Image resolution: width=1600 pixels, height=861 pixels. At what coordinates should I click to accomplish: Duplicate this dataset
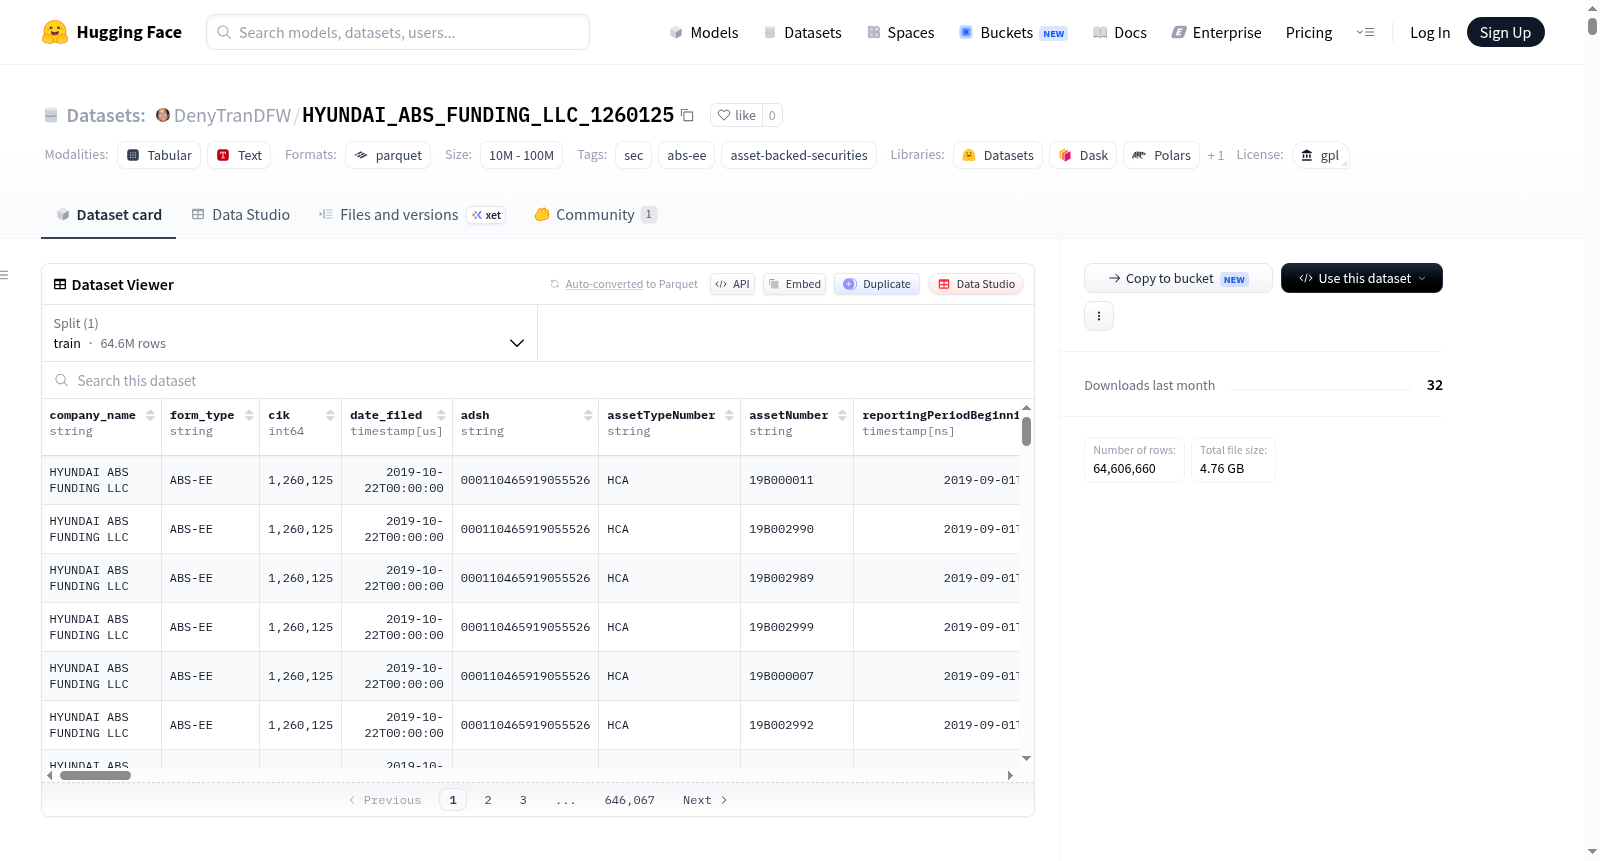click(x=877, y=284)
